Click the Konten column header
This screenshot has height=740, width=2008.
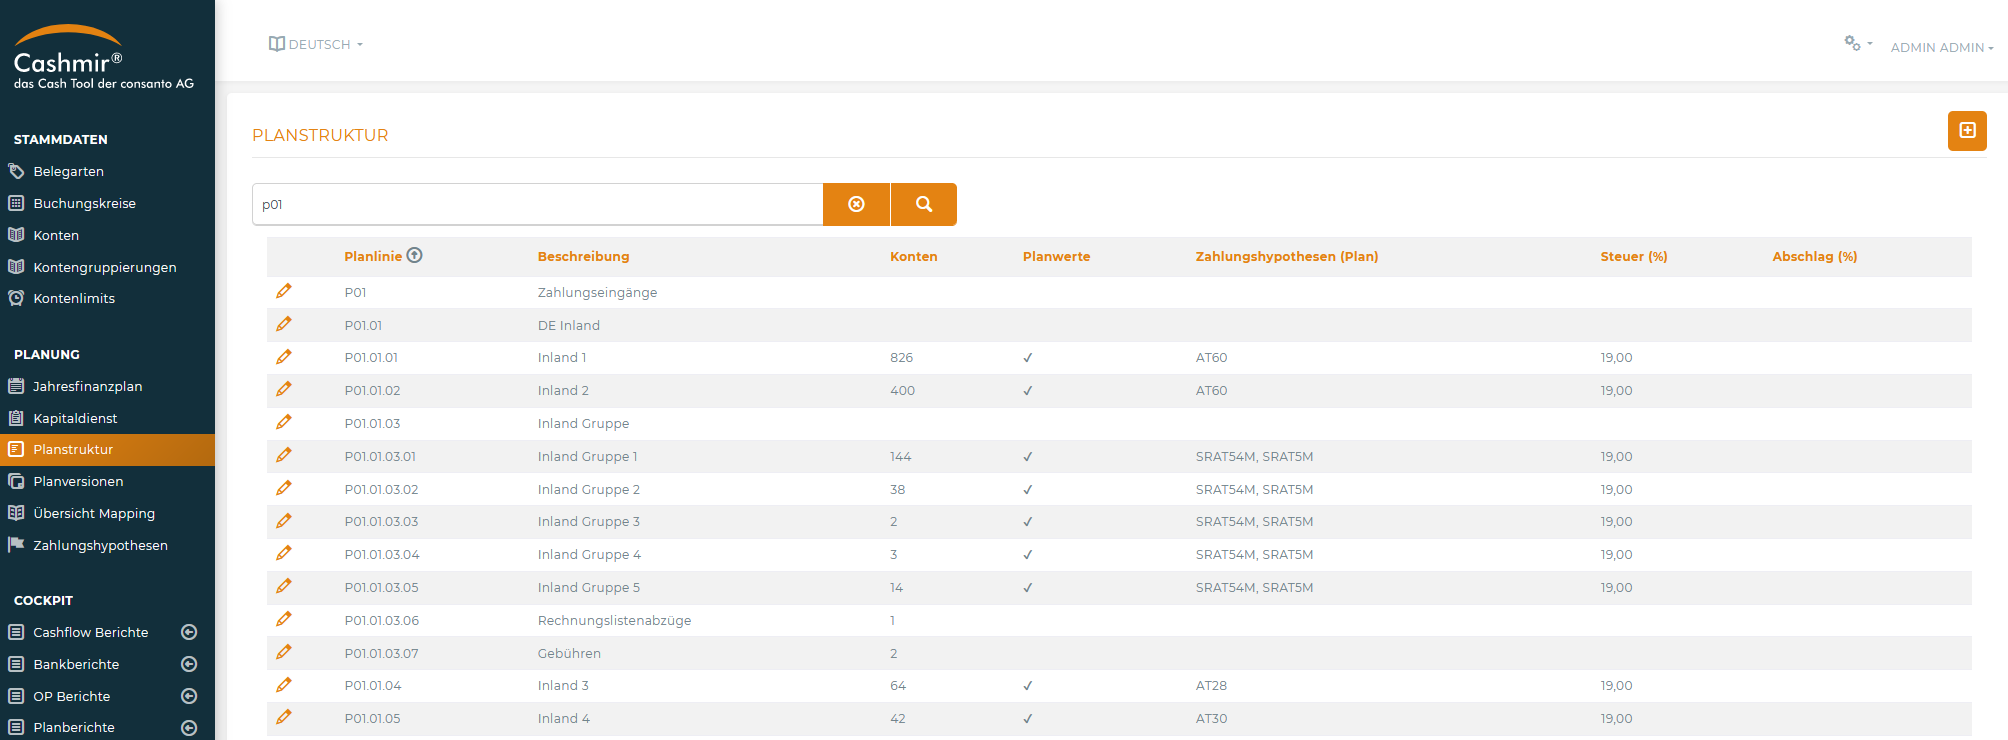tap(913, 256)
